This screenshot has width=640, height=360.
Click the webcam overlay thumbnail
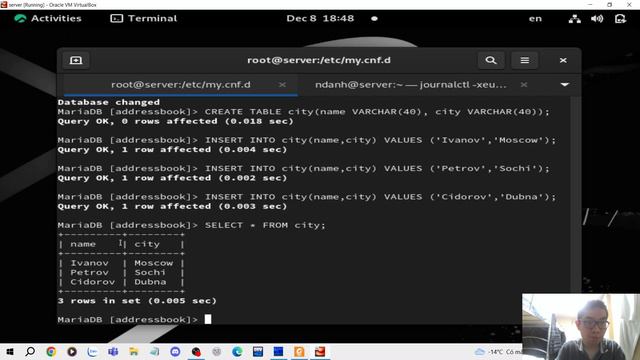pos(581,327)
